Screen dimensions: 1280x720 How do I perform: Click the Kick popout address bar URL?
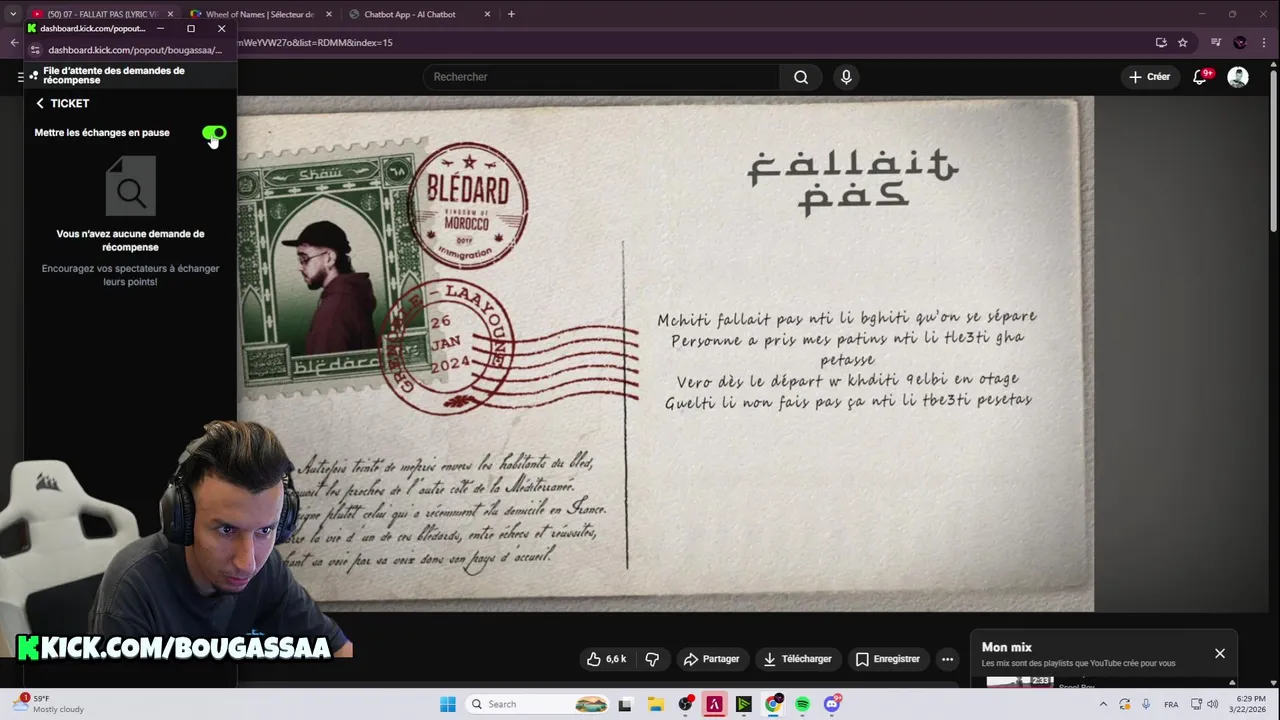coord(134,50)
